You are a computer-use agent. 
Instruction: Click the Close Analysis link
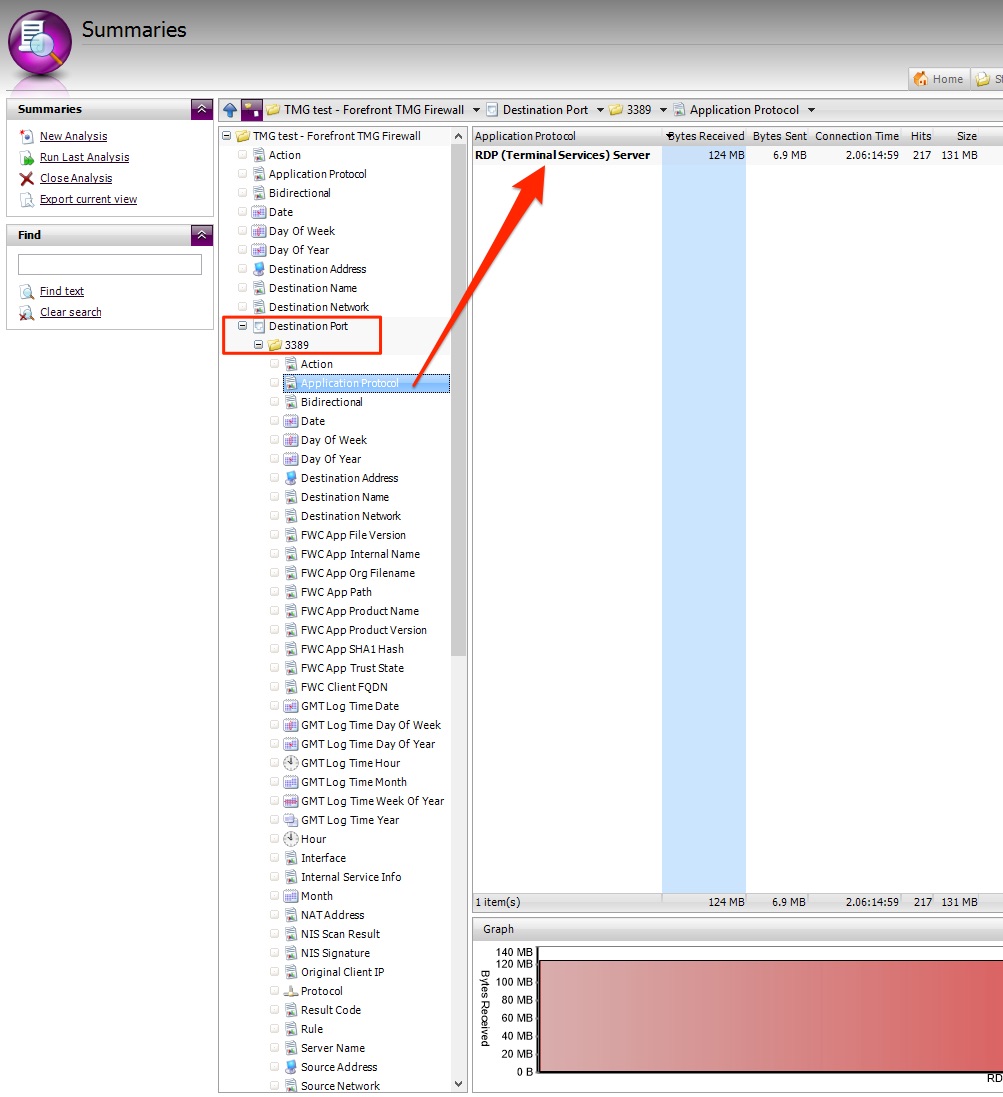pyautogui.click(x=76, y=178)
